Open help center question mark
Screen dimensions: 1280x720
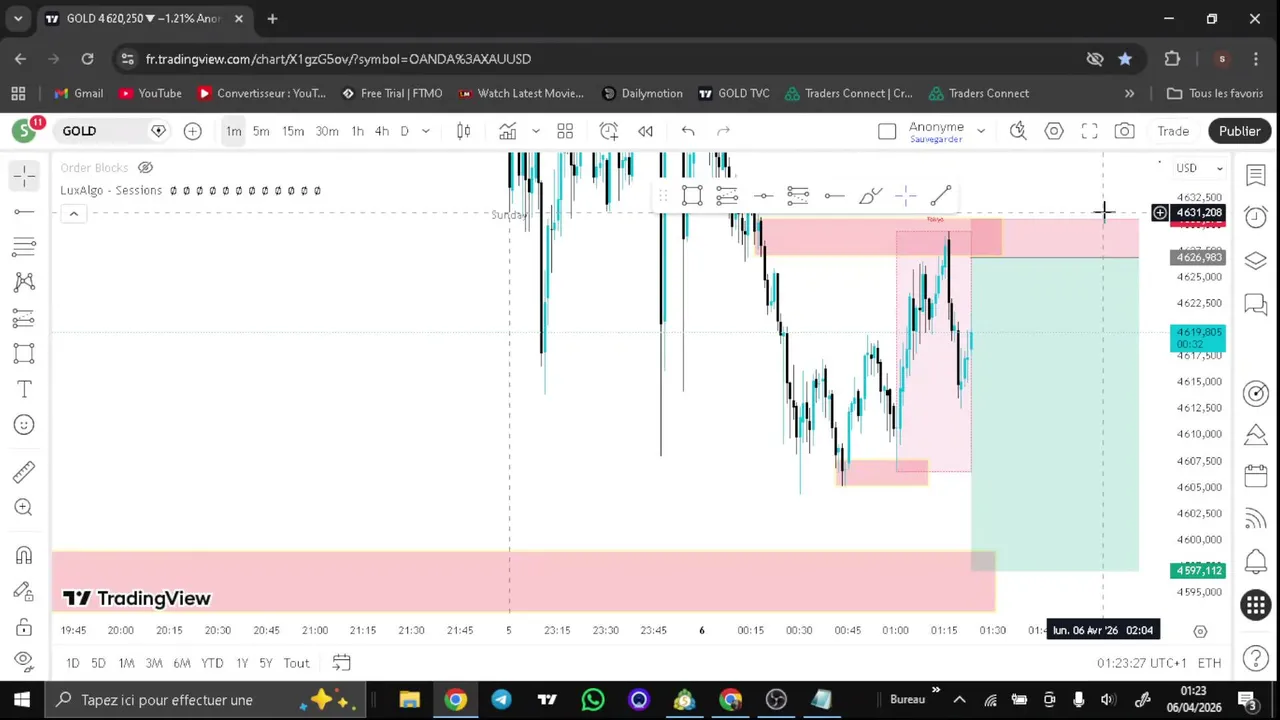point(1256,658)
